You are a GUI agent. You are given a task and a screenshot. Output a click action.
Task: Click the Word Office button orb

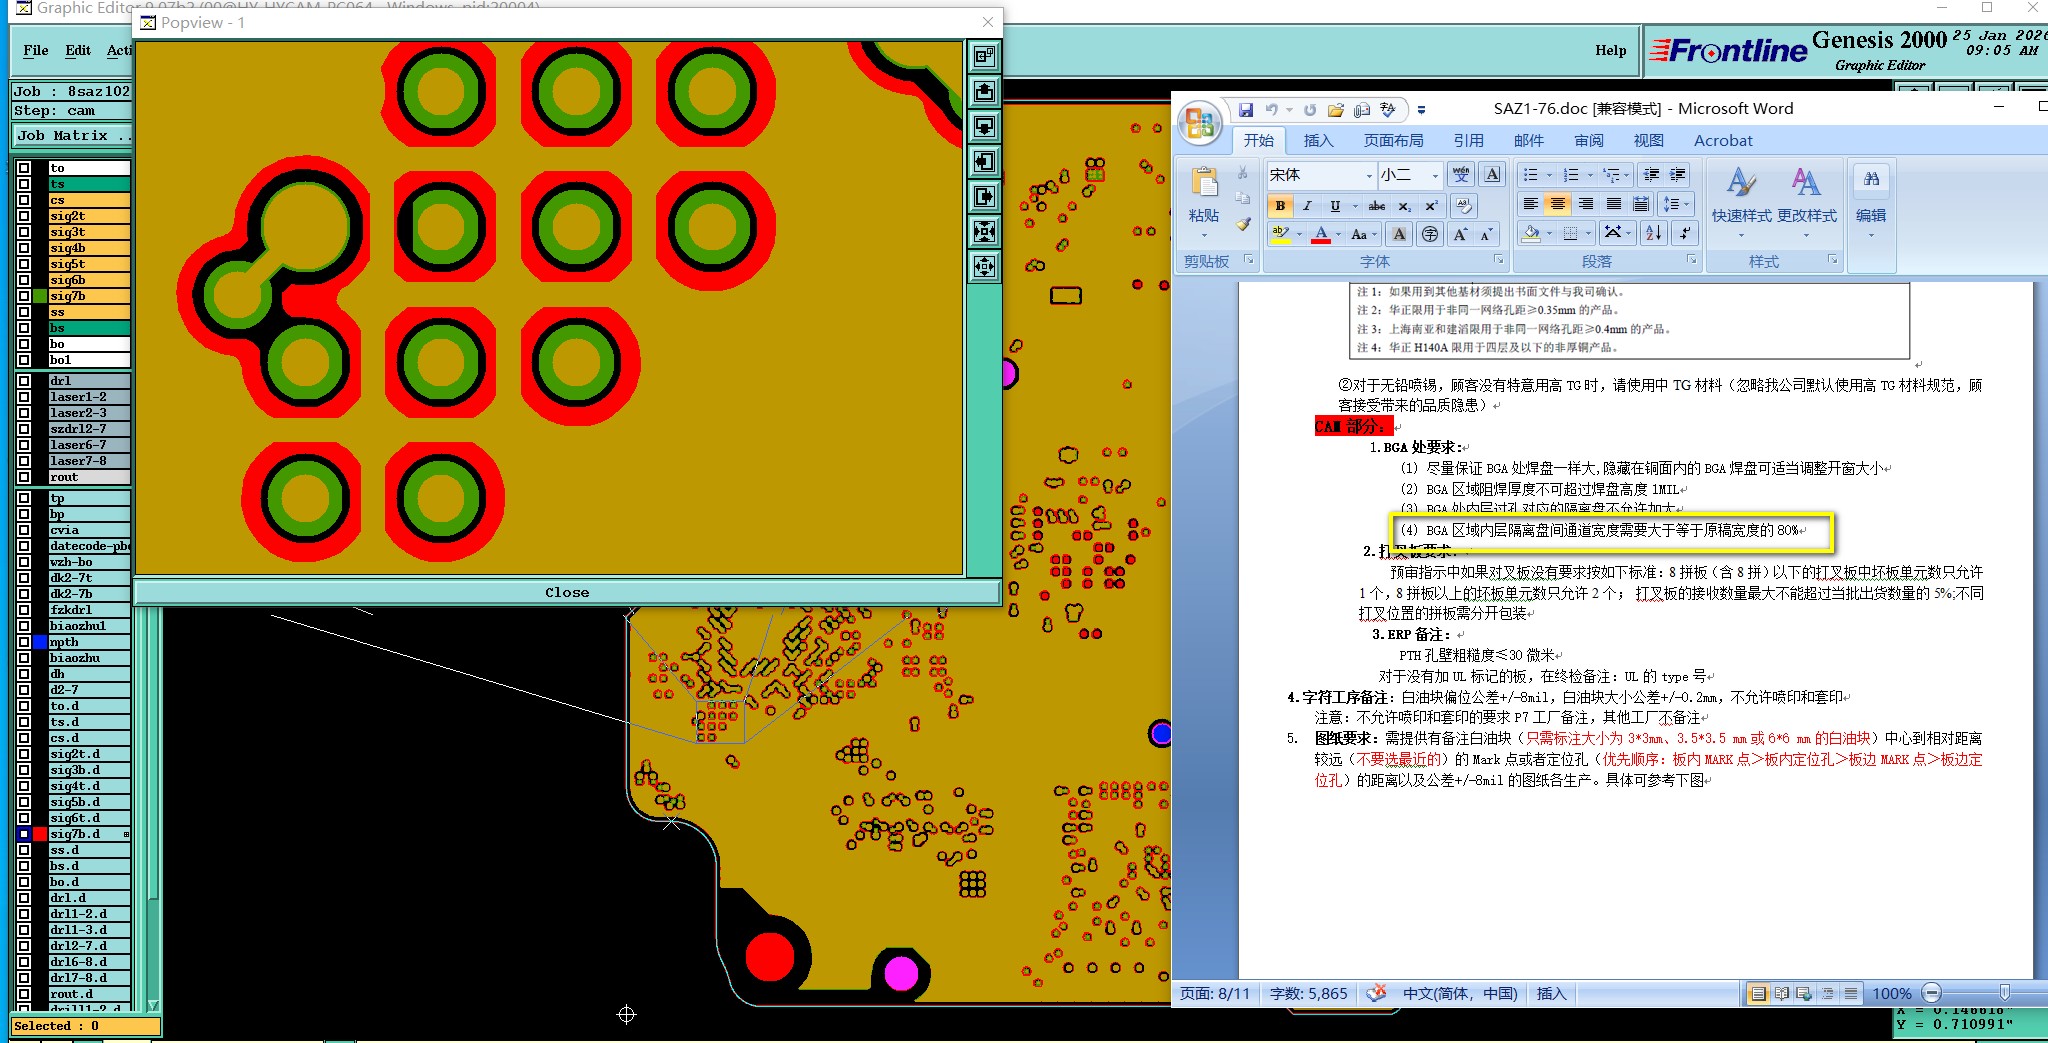tap(1199, 122)
